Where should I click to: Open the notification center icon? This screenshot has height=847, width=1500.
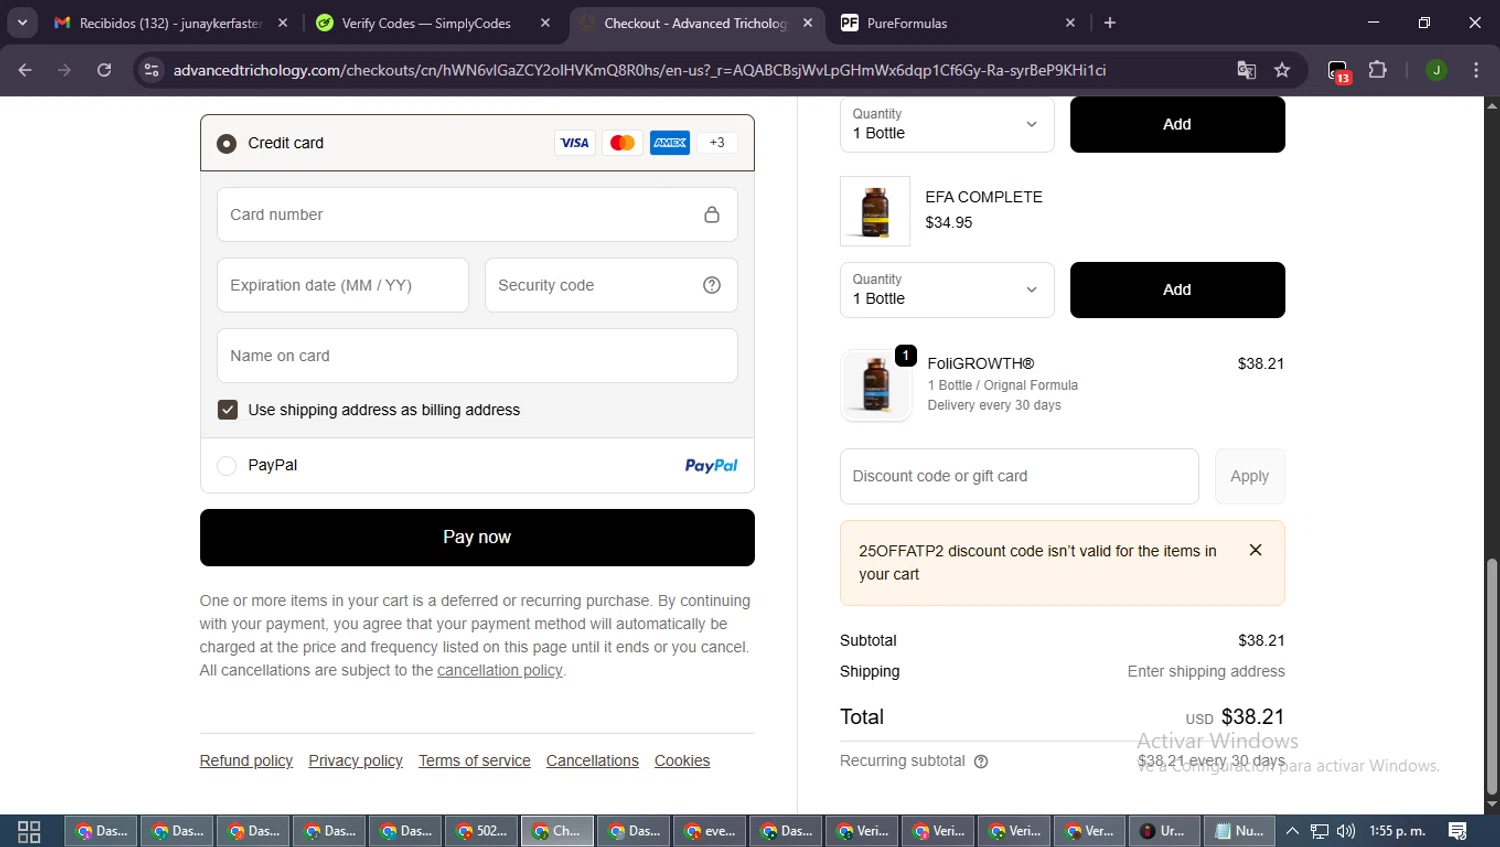1457,831
